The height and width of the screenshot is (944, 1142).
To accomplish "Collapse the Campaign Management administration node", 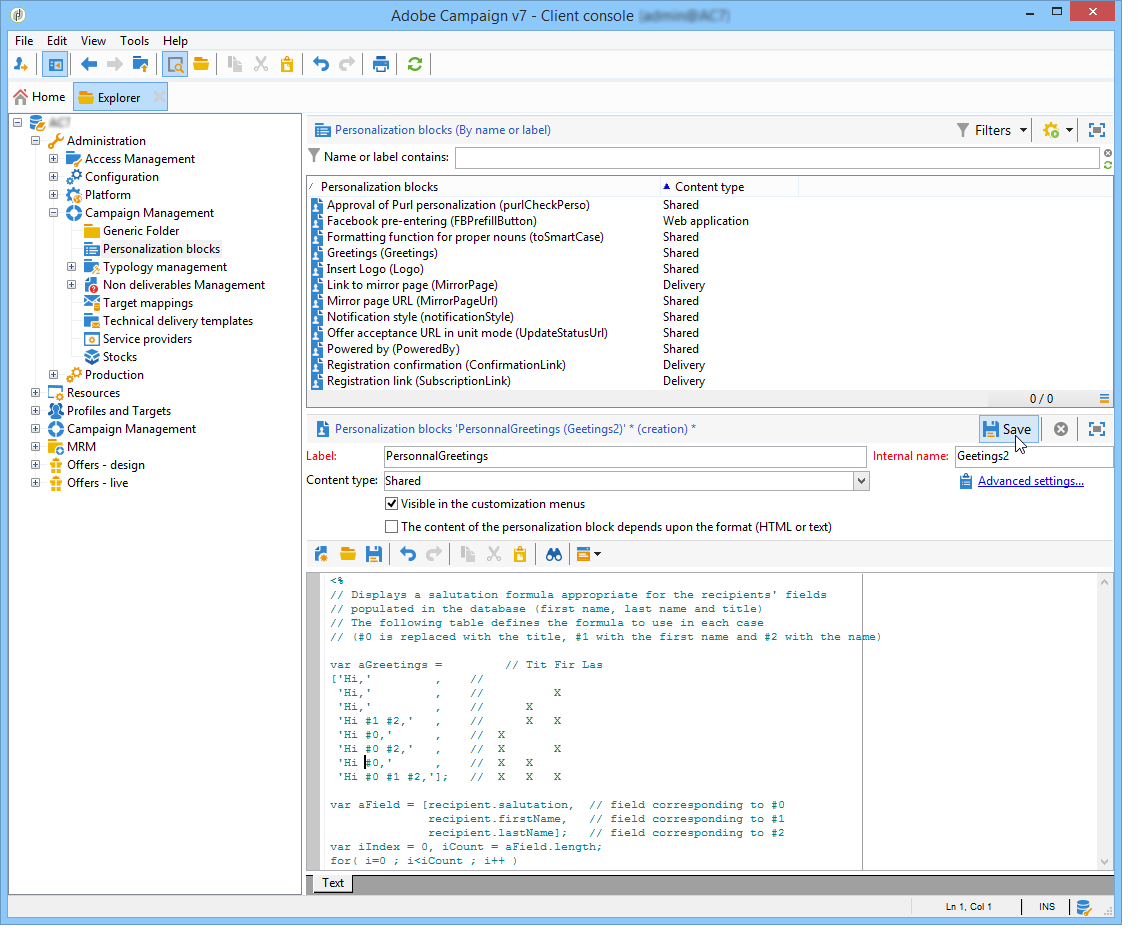I will (54, 213).
